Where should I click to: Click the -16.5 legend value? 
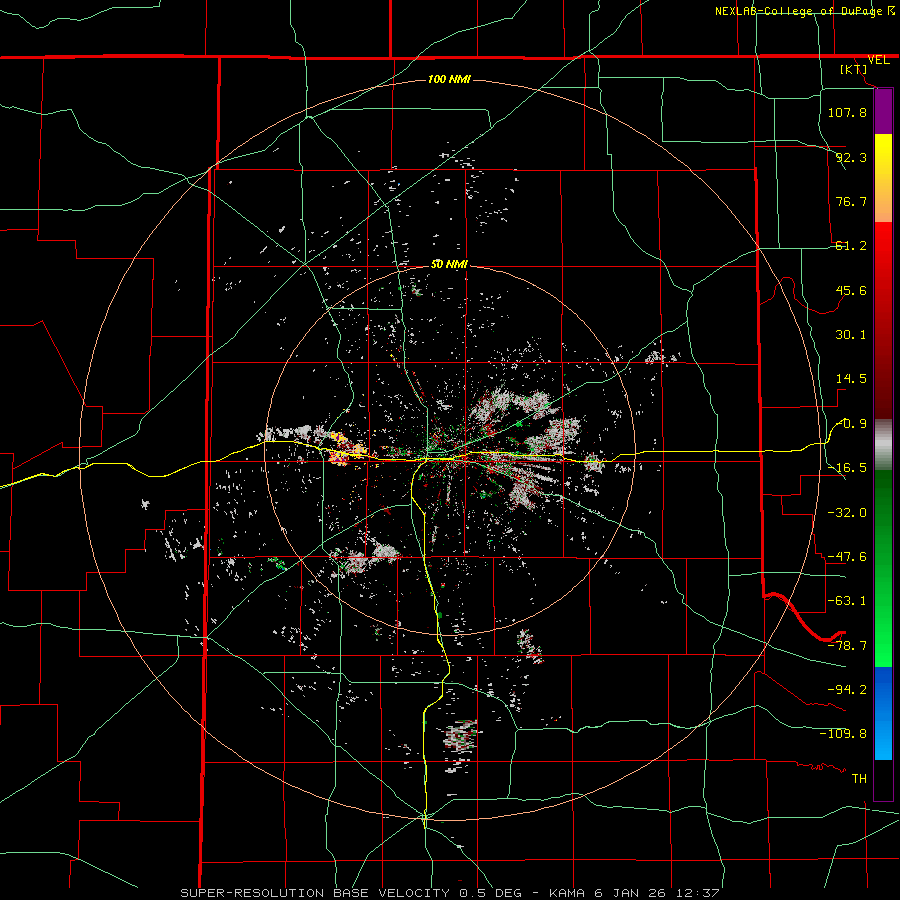click(x=847, y=468)
